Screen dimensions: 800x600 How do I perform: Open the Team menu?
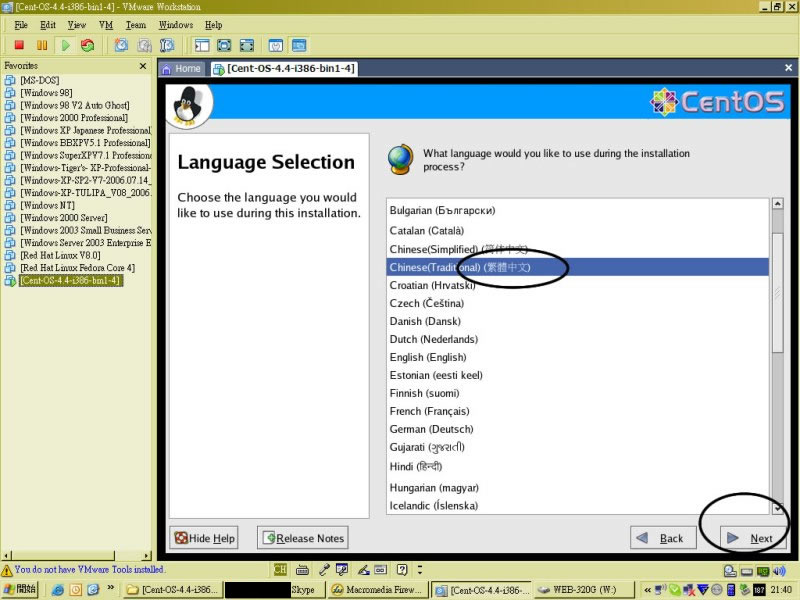136,25
